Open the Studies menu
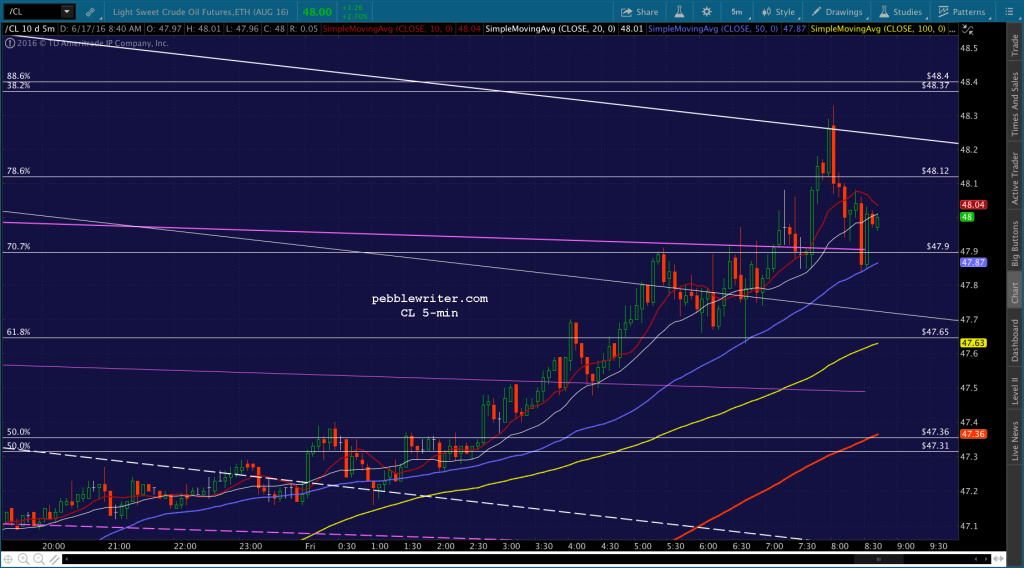This screenshot has height=568, width=1024. [901, 12]
